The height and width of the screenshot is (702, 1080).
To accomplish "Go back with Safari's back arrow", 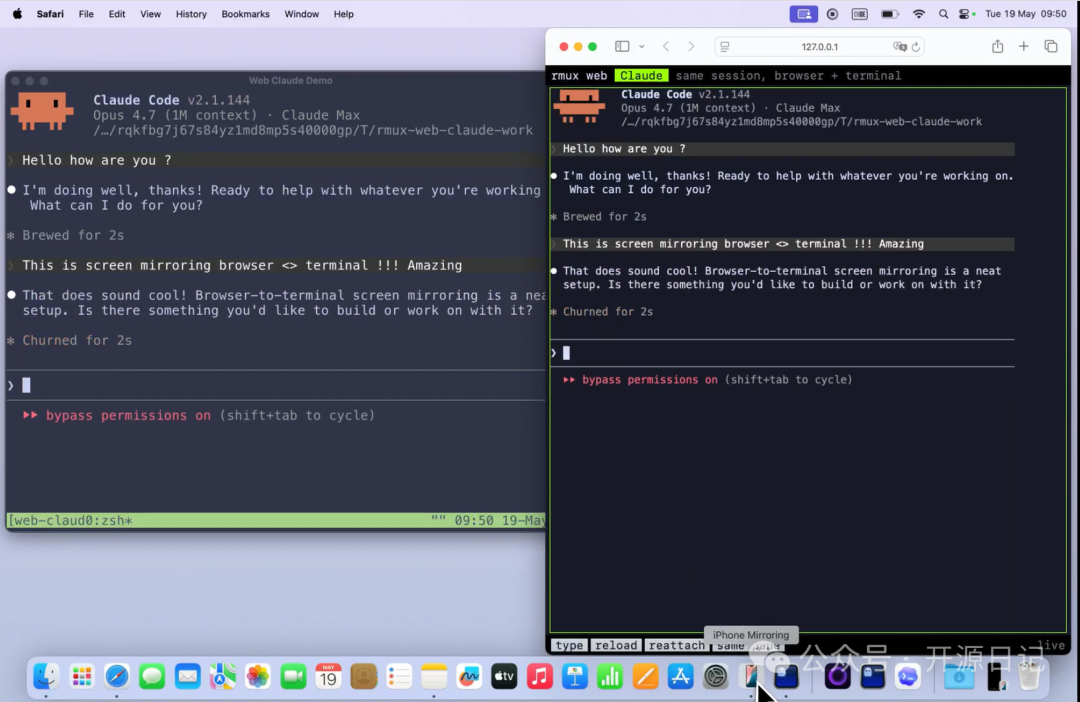I will click(x=666, y=46).
